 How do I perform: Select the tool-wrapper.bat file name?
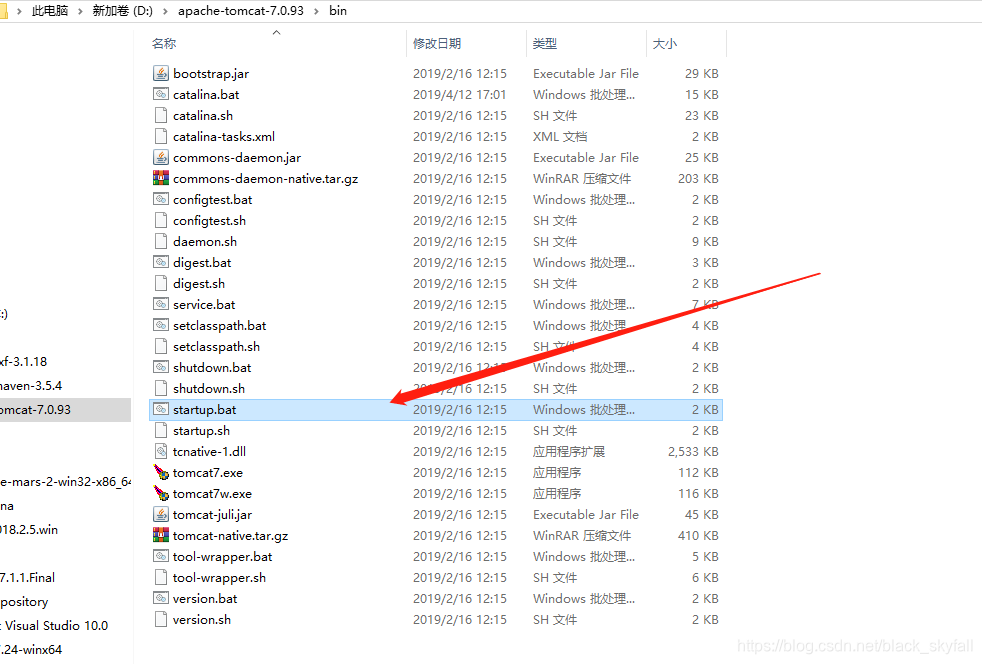pos(222,557)
